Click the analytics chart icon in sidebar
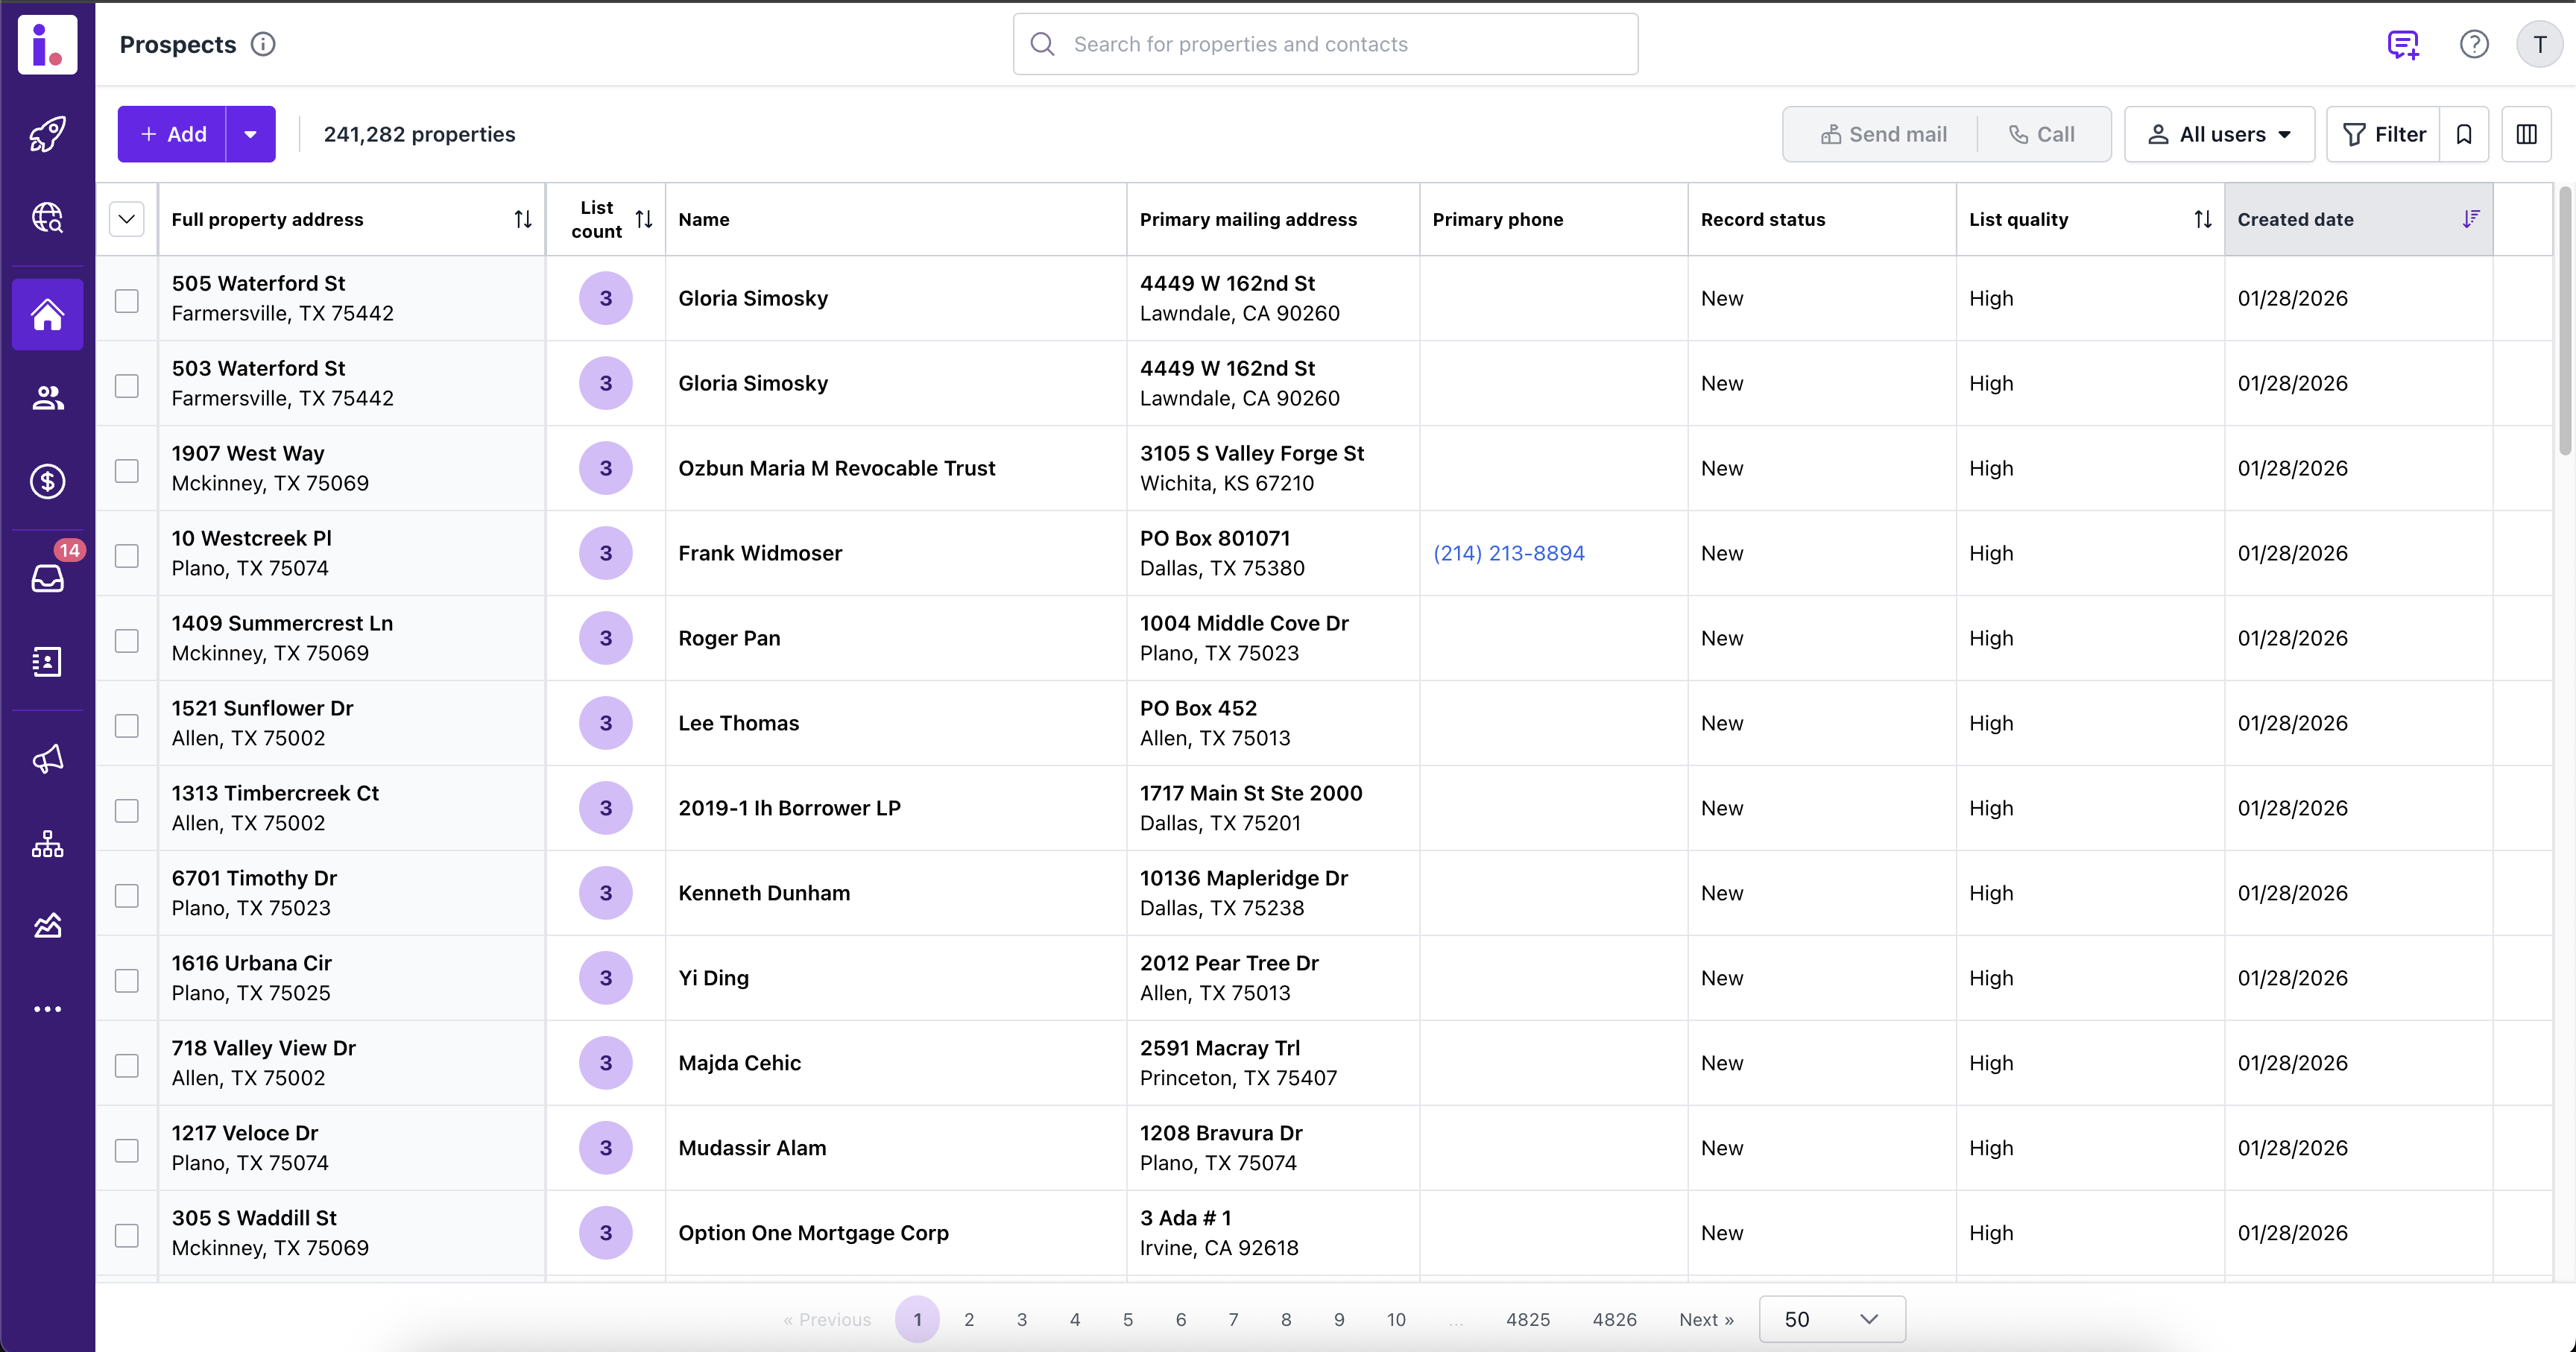 pos(47,925)
